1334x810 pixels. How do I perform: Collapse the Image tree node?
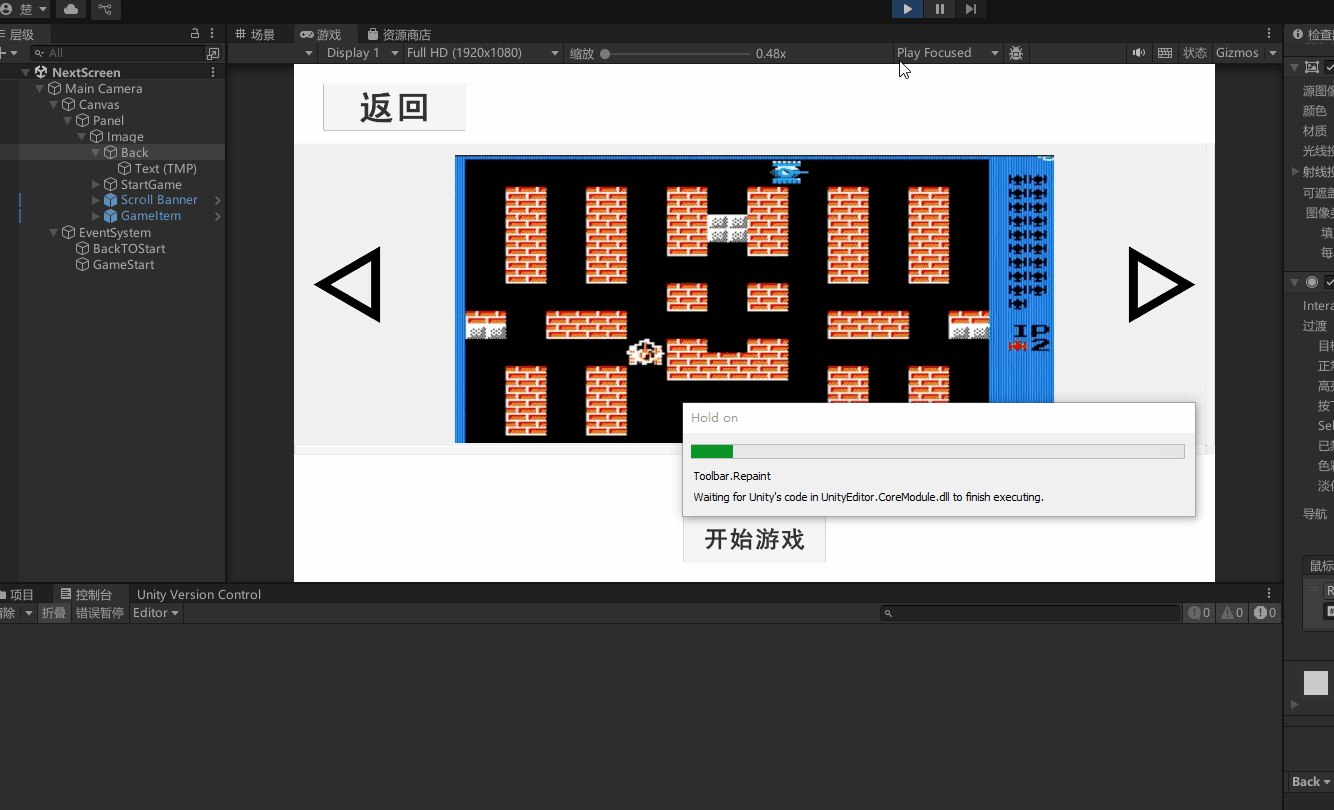81,136
